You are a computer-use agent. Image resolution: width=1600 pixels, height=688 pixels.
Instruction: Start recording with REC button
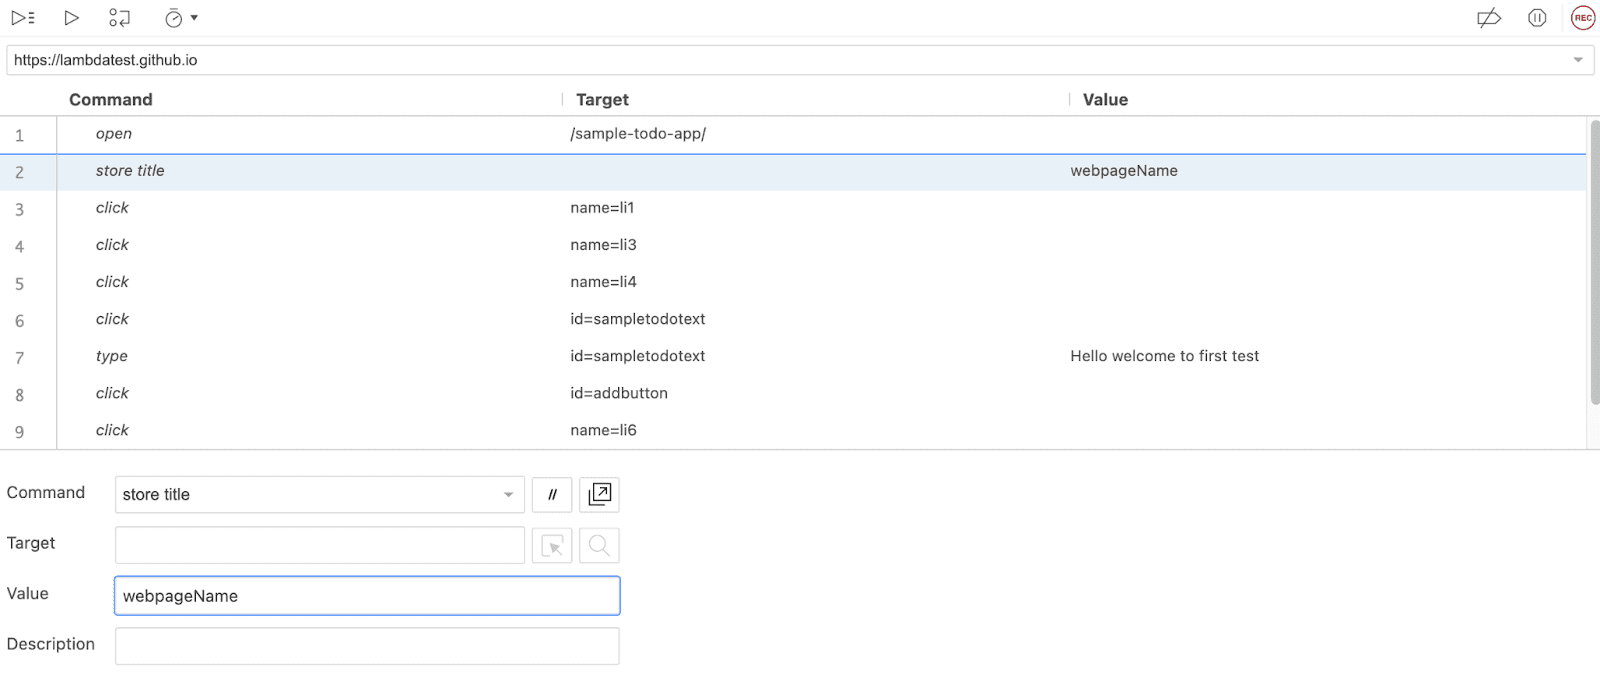[x=1583, y=18]
